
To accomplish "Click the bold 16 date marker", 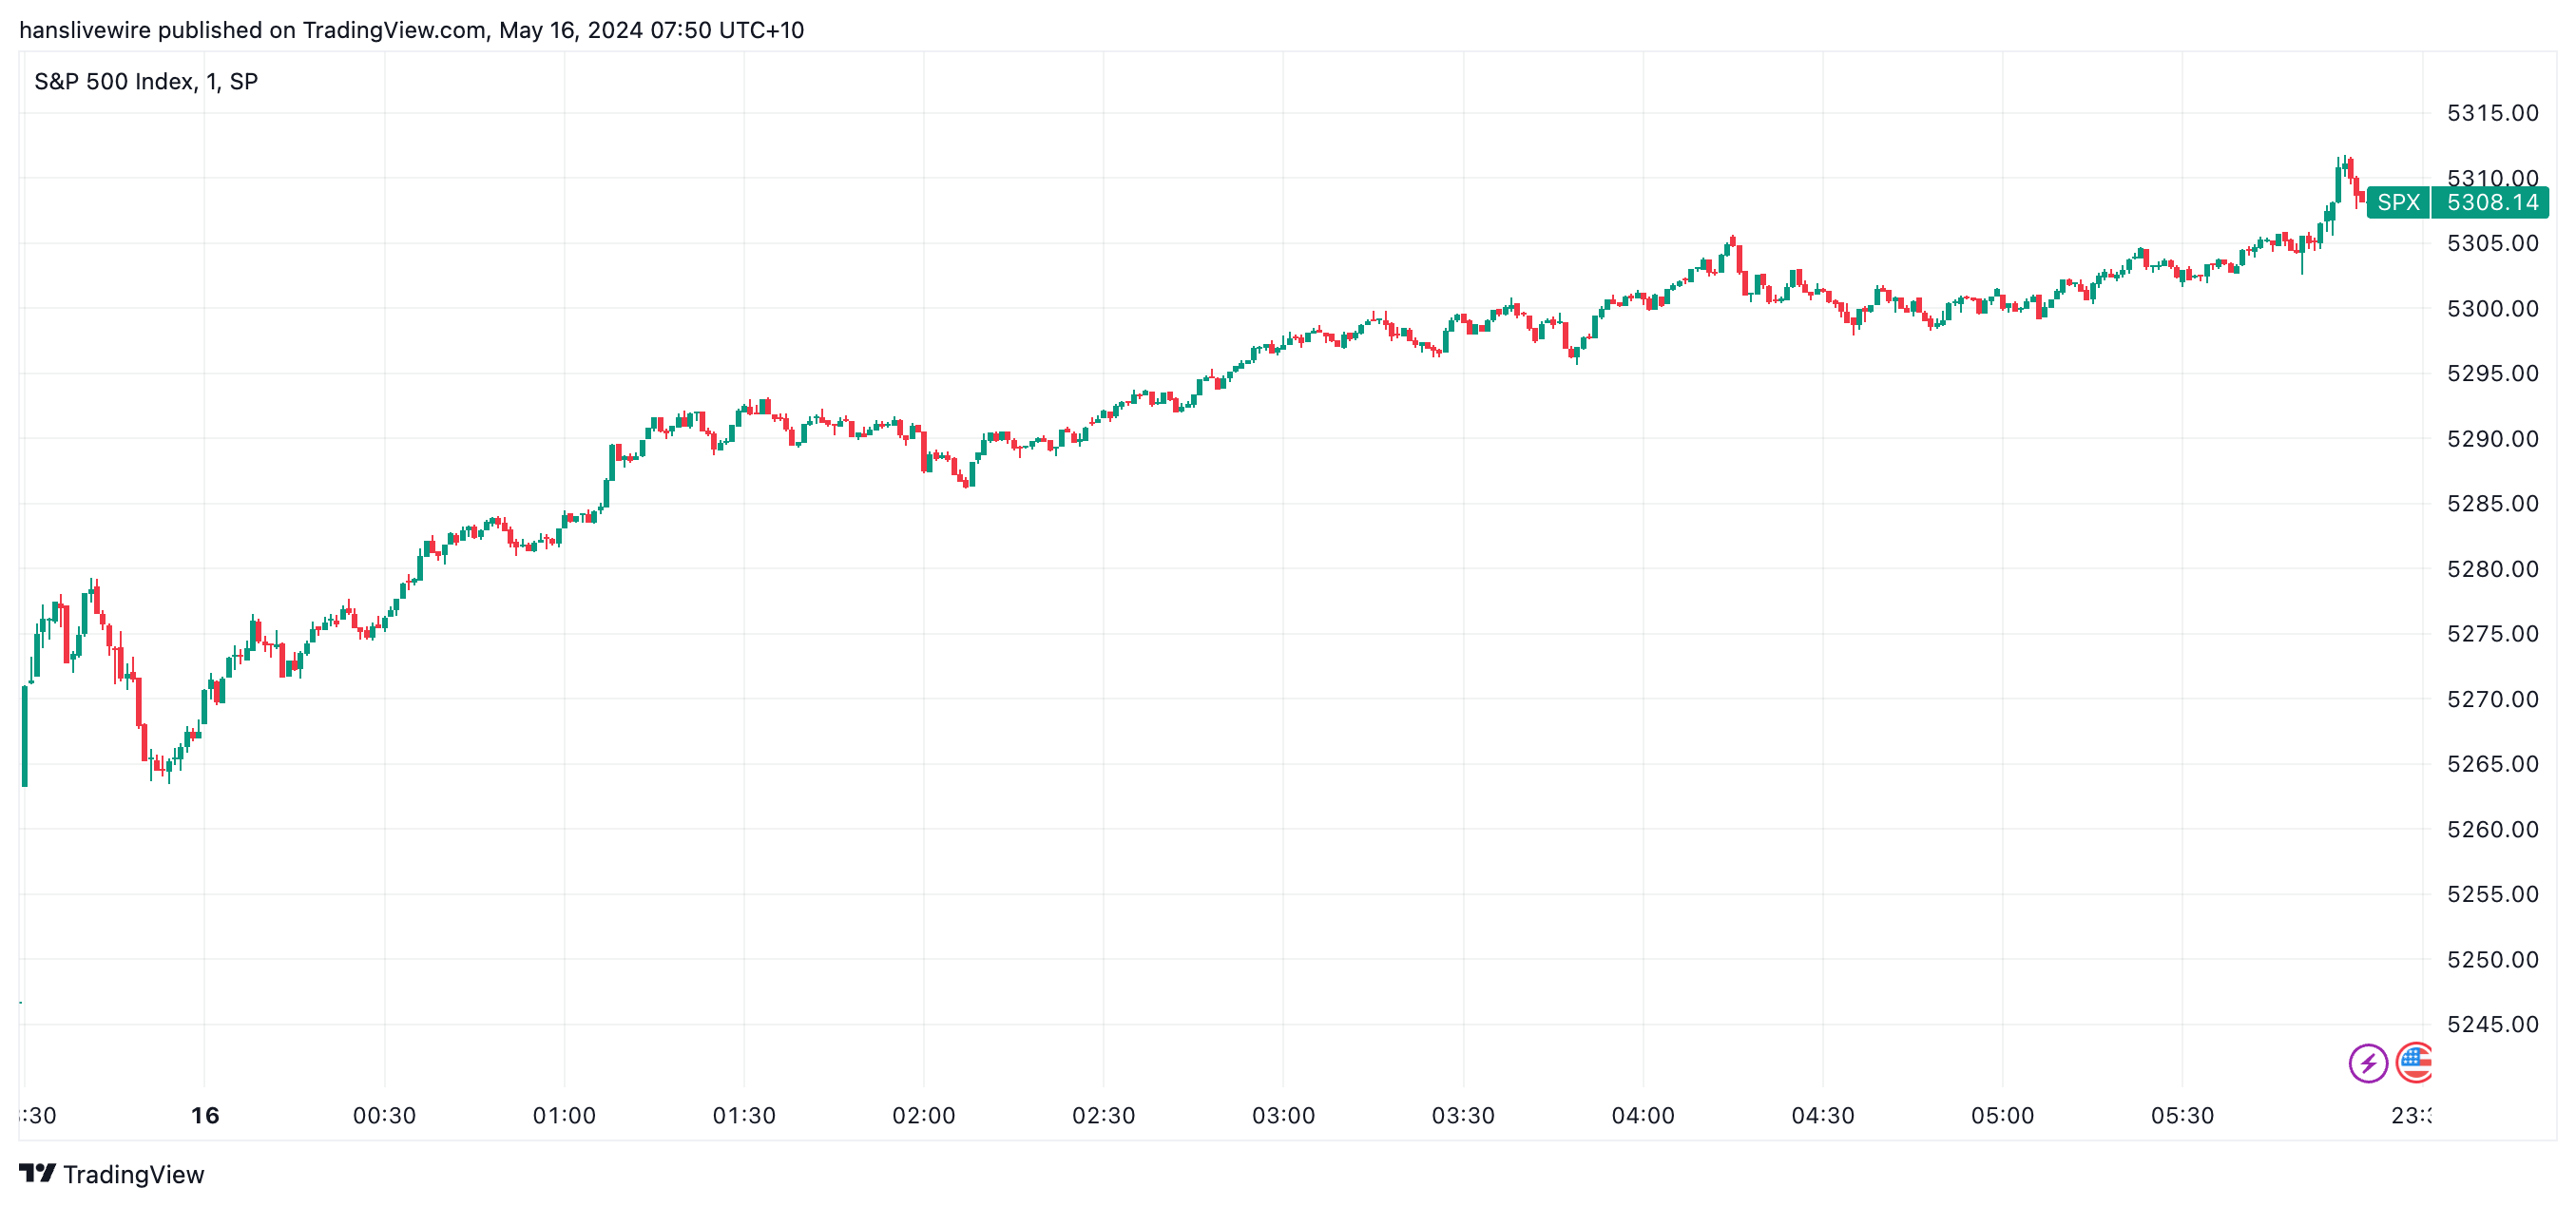I will click(x=205, y=1115).
